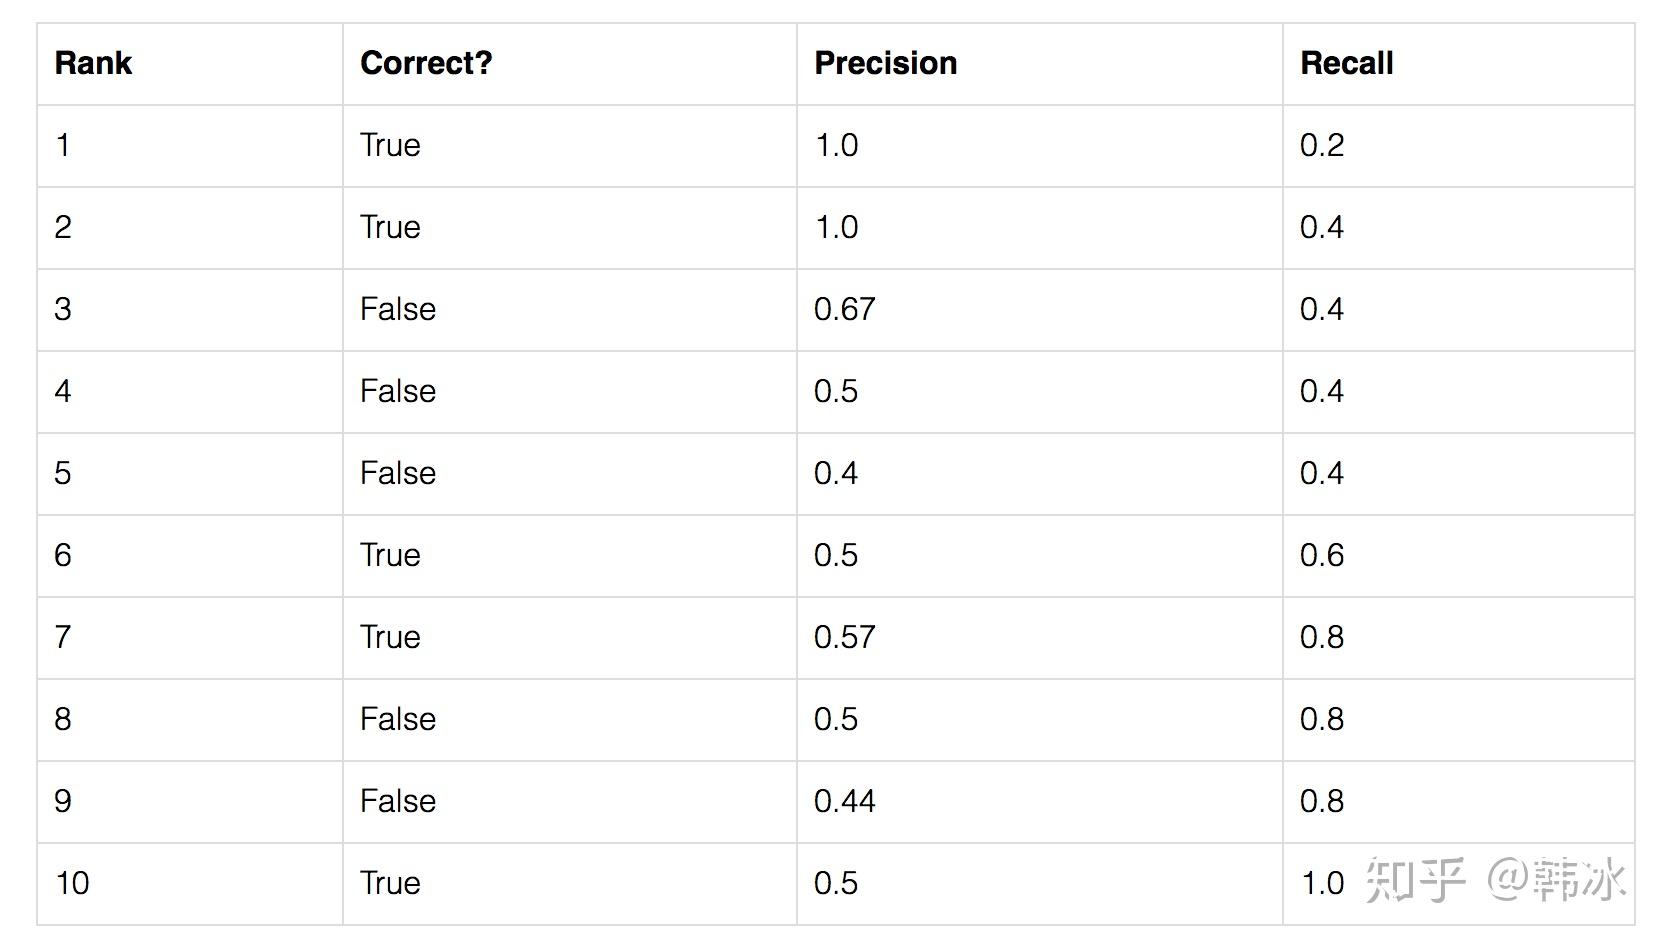Select the Precision column header
1668x946 pixels.
click(885, 63)
